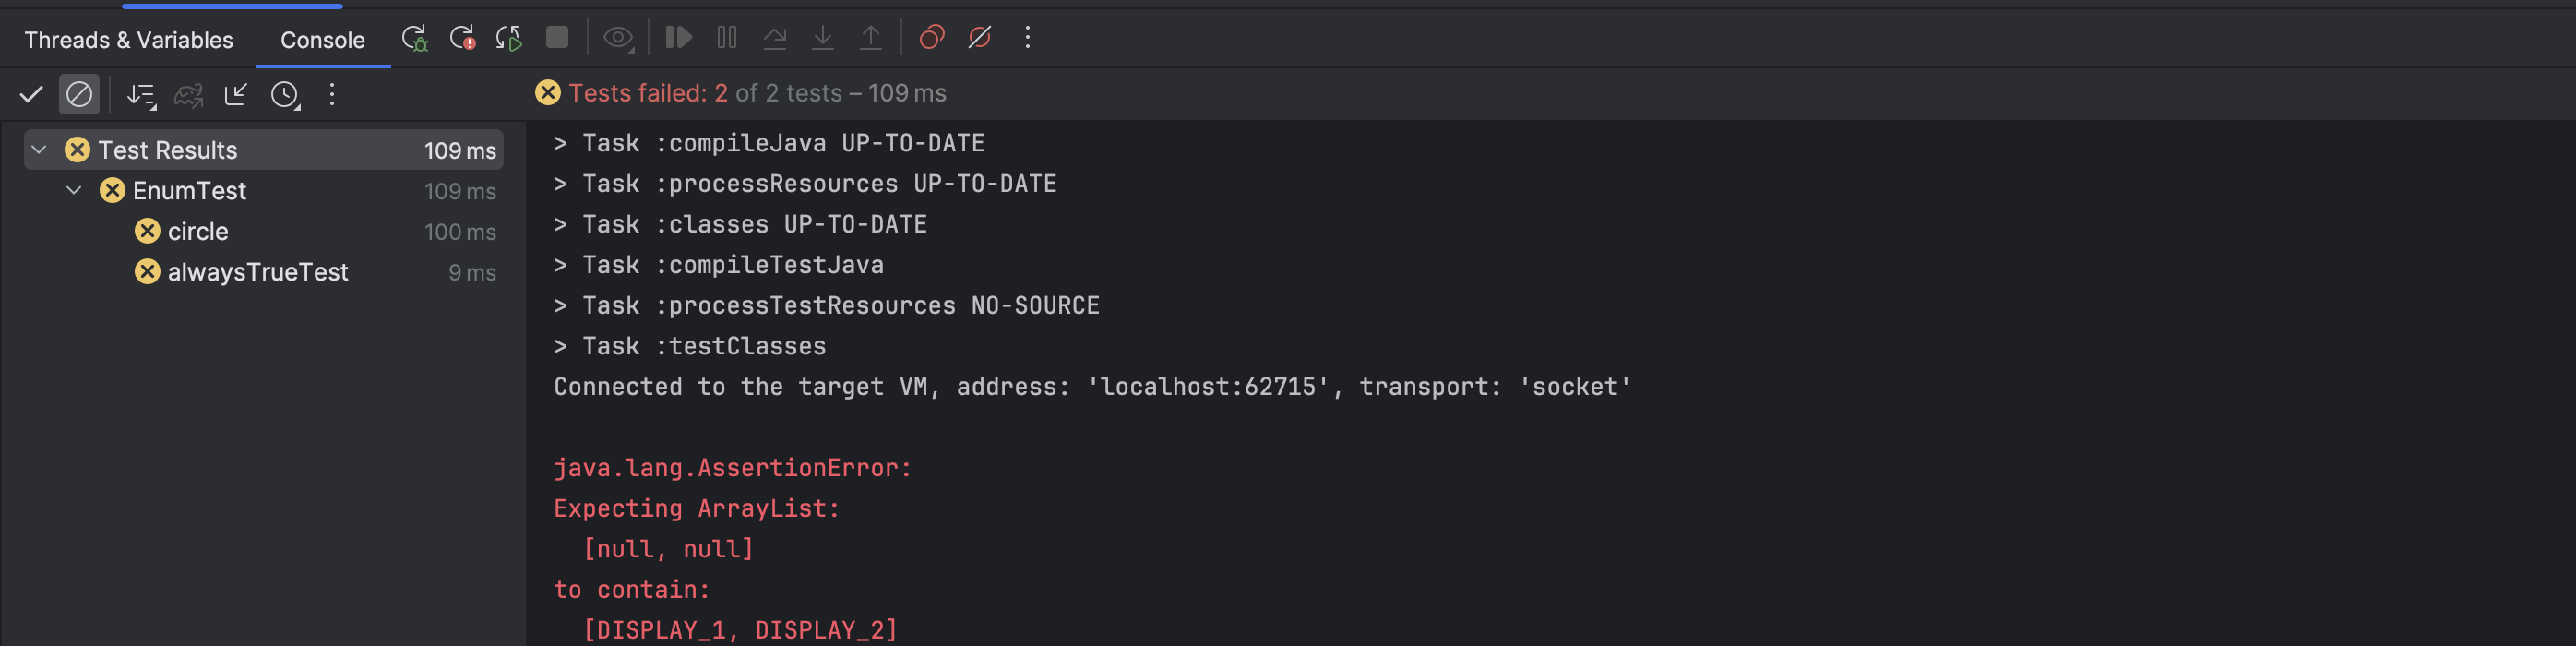Open test history clock icon

(285, 95)
